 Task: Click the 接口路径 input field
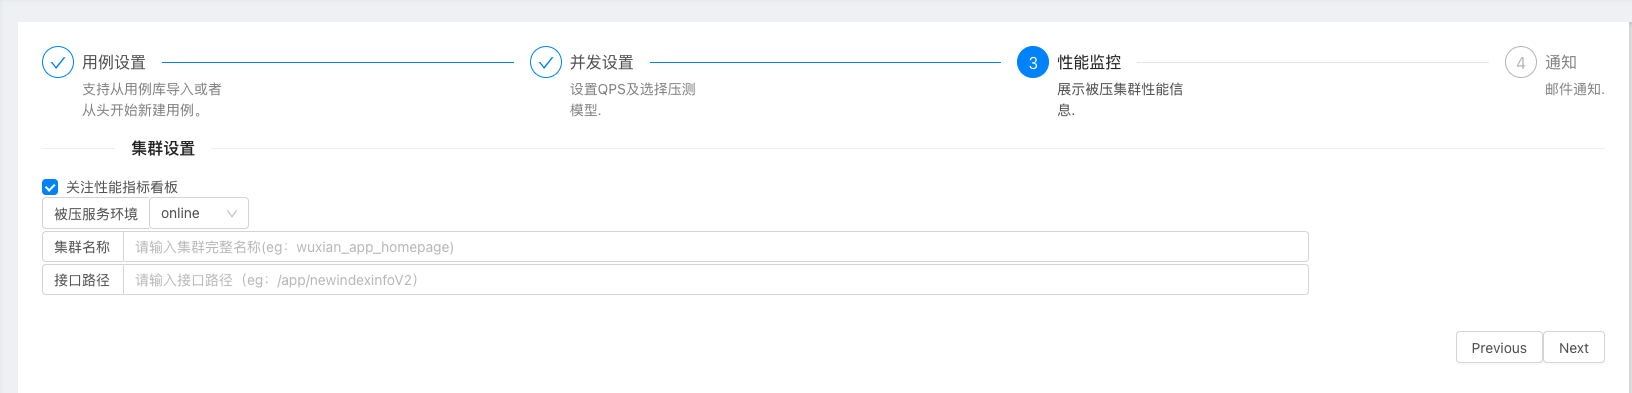pyautogui.click(x=716, y=279)
